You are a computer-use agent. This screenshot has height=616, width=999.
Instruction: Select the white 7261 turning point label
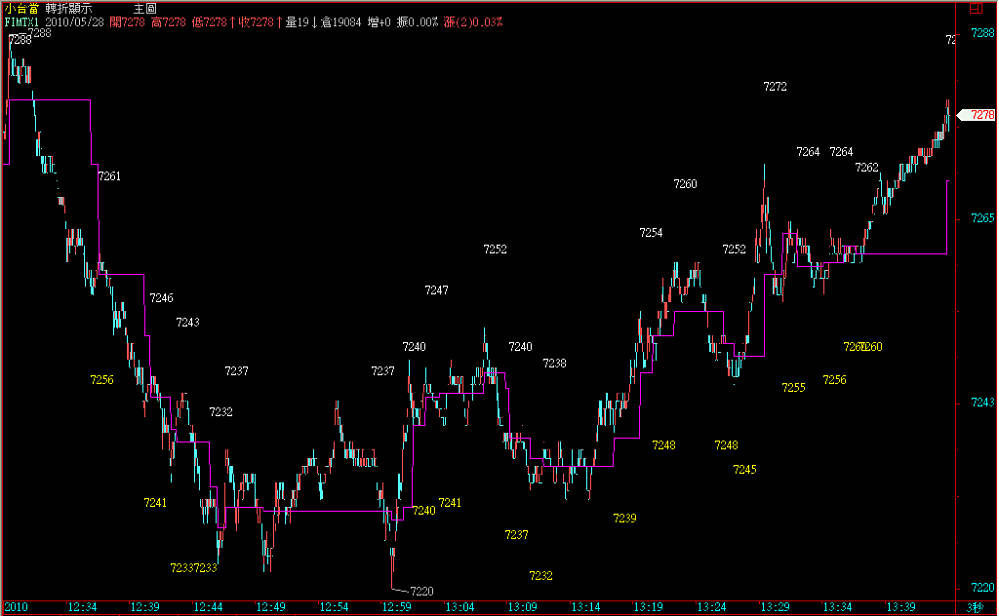(x=109, y=176)
